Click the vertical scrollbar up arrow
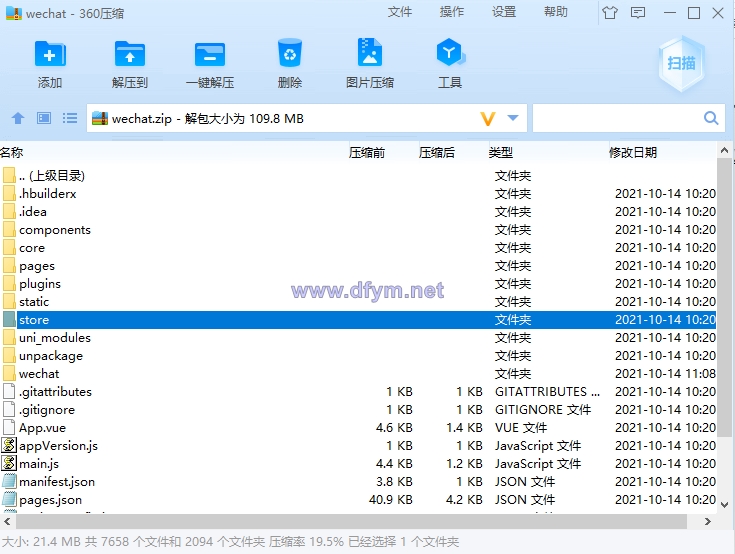 [724, 151]
